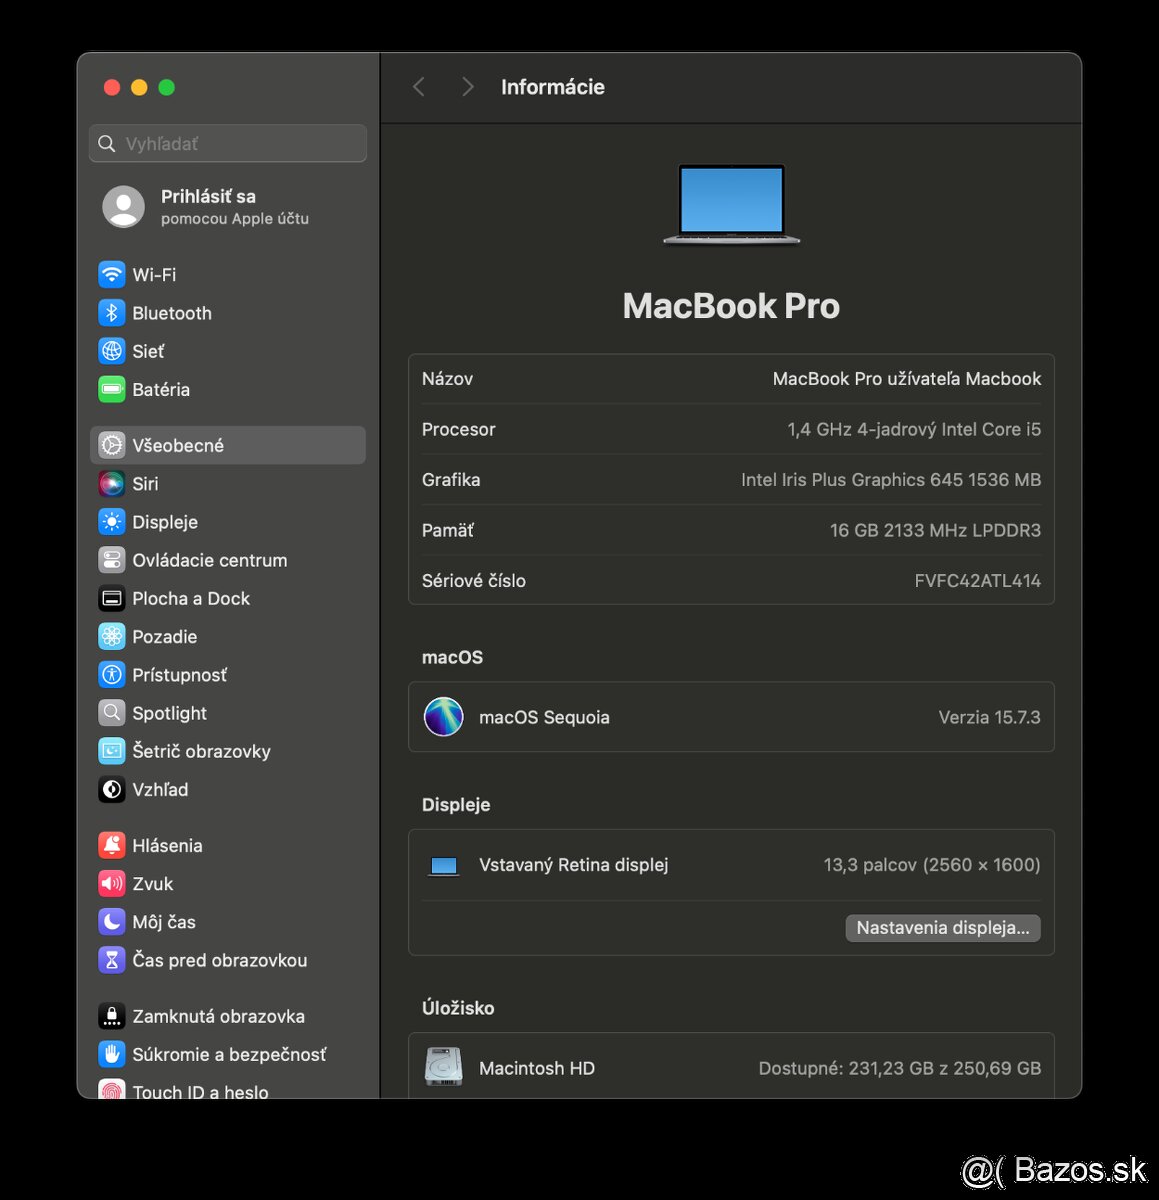Image resolution: width=1159 pixels, height=1200 pixels.
Task: Click the Vyhľadať search field
Action: 227,143
